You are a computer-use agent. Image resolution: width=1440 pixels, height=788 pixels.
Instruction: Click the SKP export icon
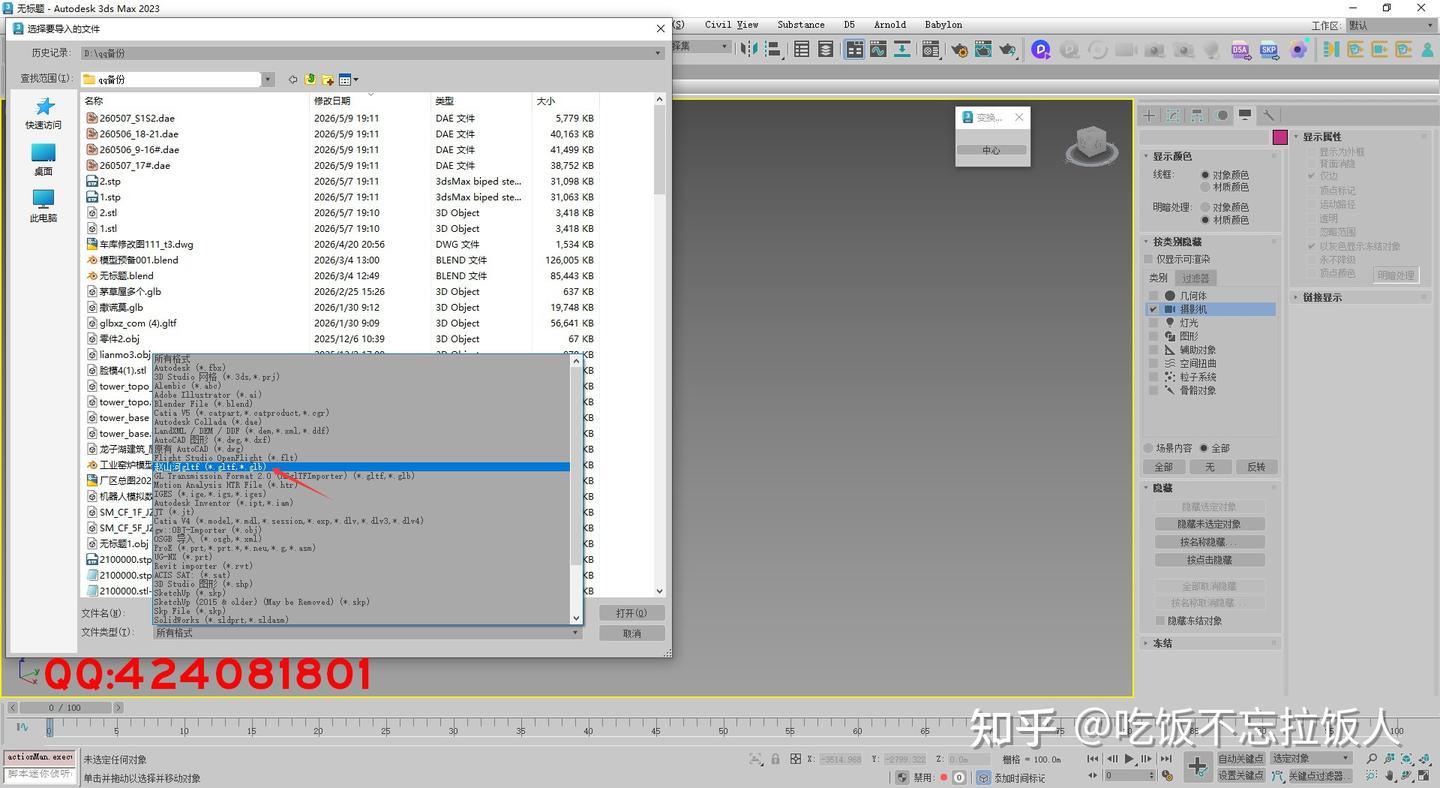click(x=1269, y=49)
